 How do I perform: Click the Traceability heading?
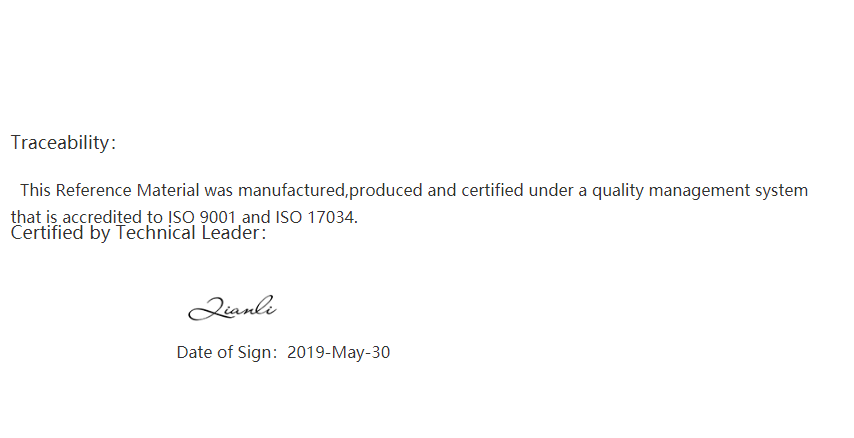(x=63, y=143)
